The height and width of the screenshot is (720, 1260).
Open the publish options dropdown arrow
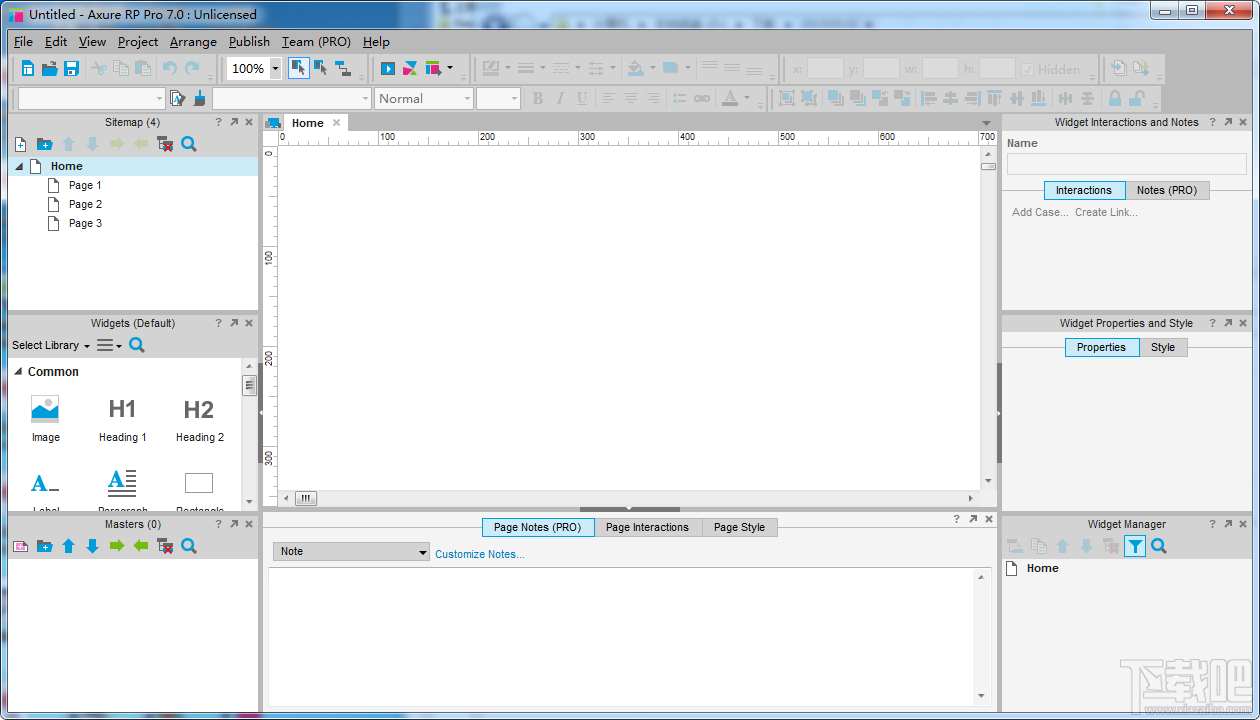click(x=450, y=68)
